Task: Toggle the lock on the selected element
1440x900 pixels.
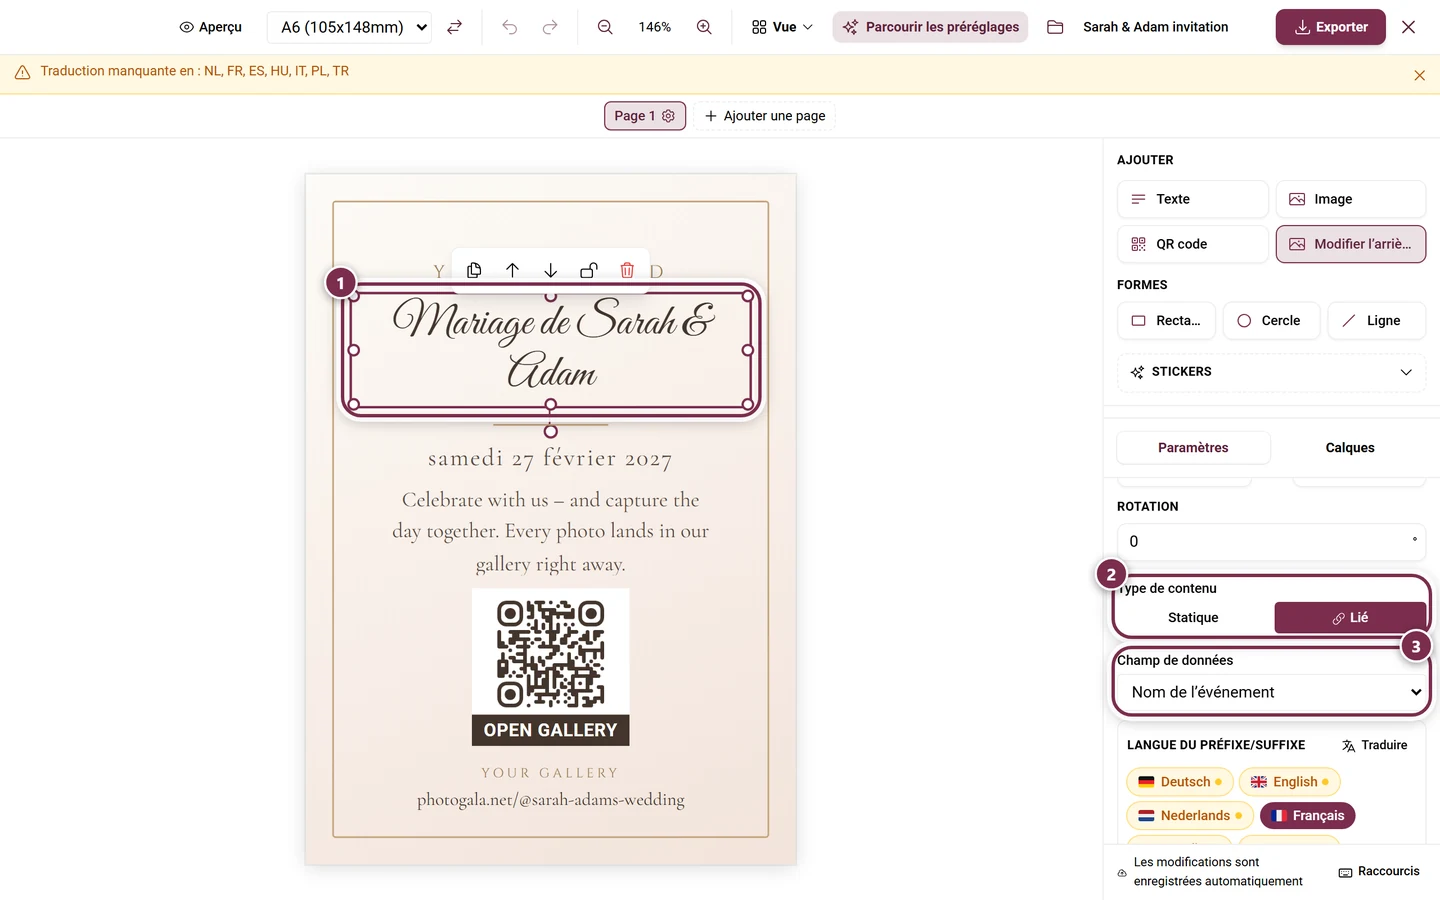Action: [589, 270]
